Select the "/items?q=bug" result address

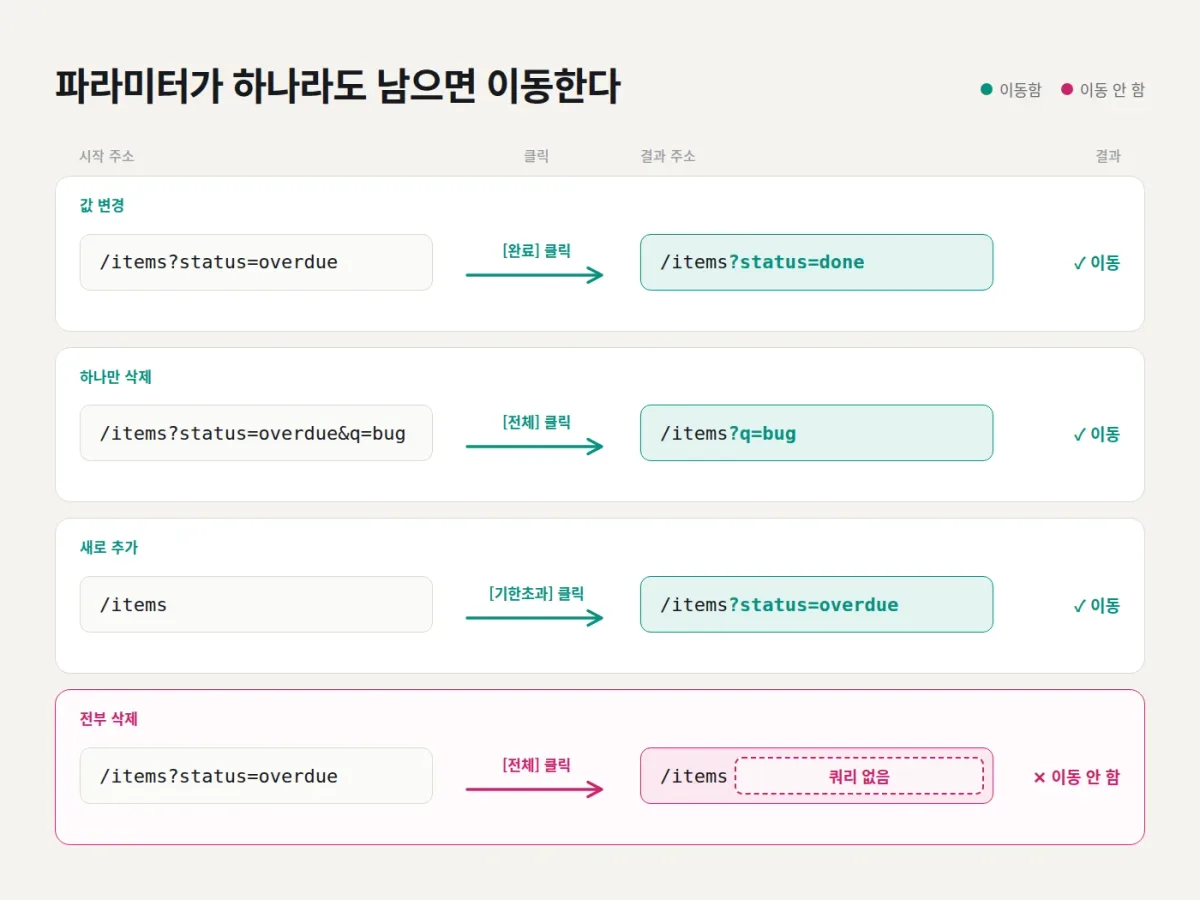pyautogui.click(x=816, y=433)
